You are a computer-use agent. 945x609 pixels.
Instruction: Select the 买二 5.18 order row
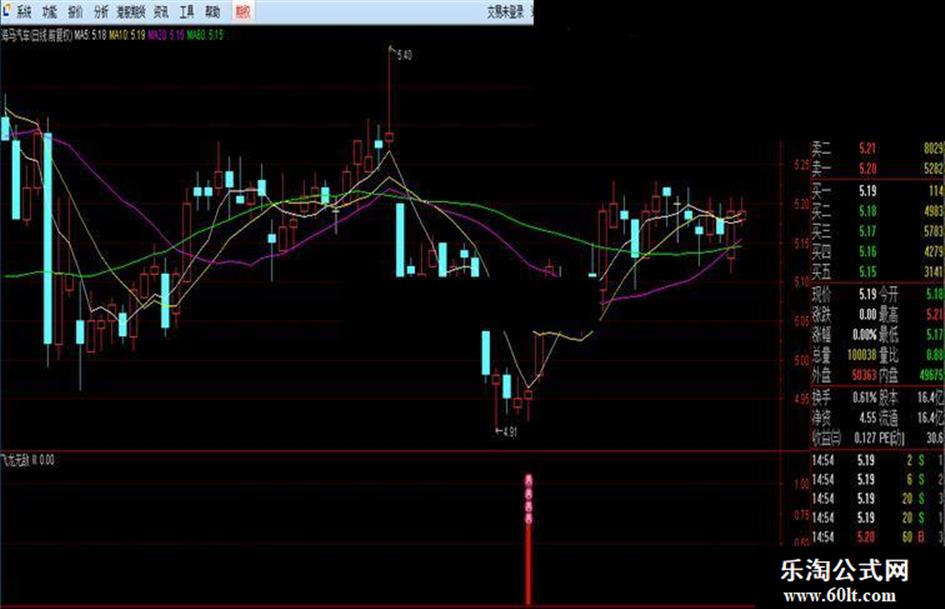pos(878,211)
